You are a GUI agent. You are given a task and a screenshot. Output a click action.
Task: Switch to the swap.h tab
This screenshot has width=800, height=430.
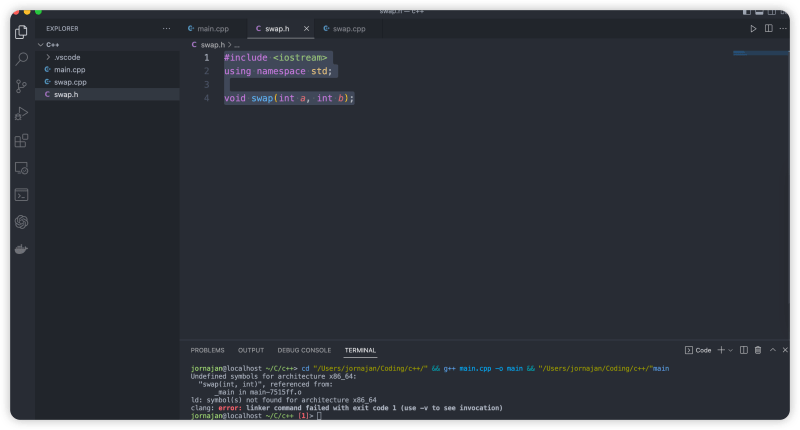[277, 29]
